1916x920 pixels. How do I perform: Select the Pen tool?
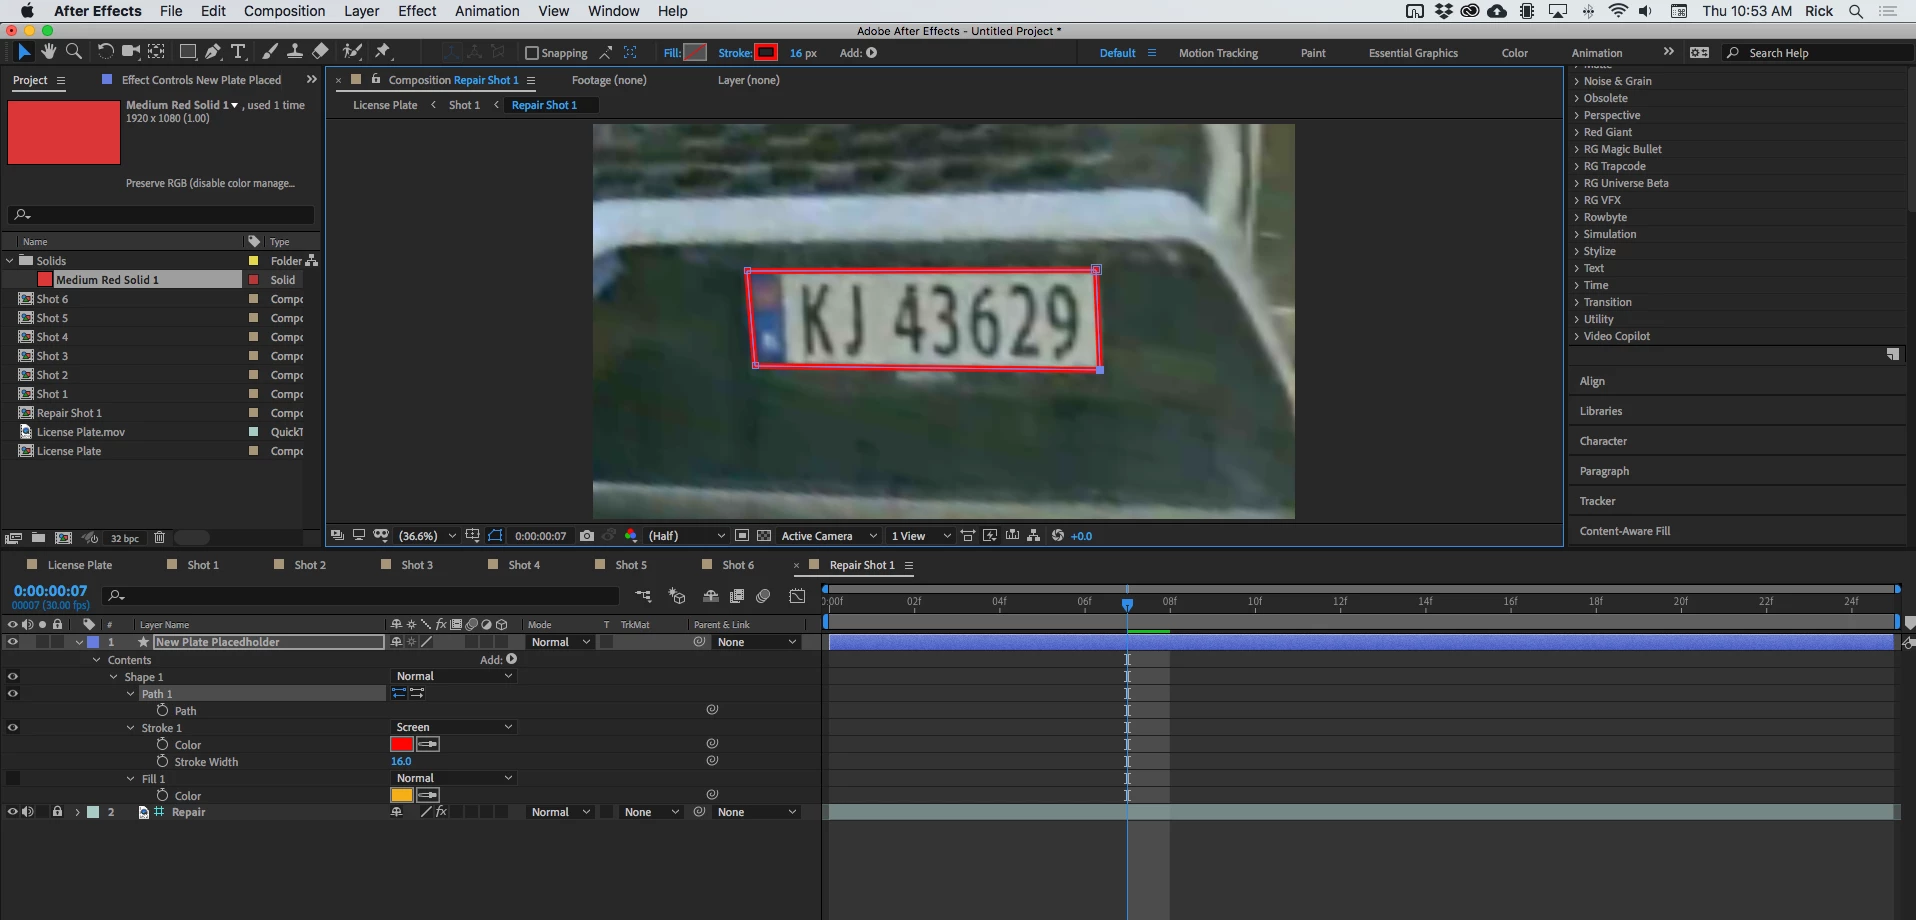pyautogui.click(x=213, y=52)
